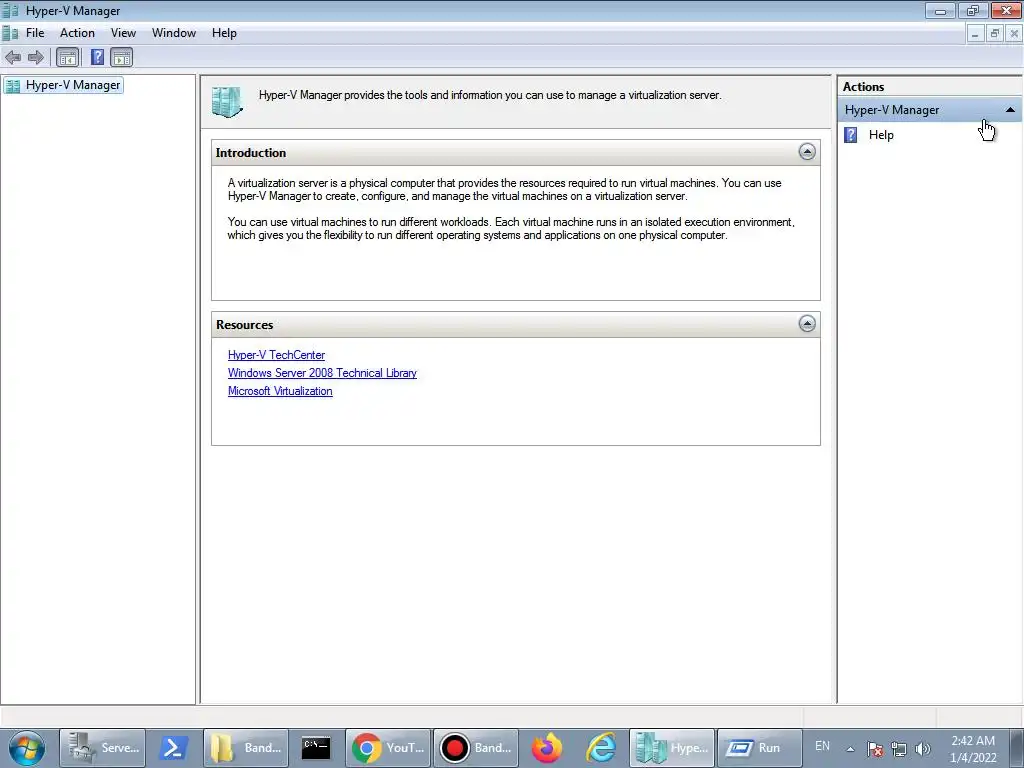Open Windows Server 2008 Technical Library link
Image resolution: width=1024 pixels, height=768 pixels.
pyautogui.click(x=322, y=373)
